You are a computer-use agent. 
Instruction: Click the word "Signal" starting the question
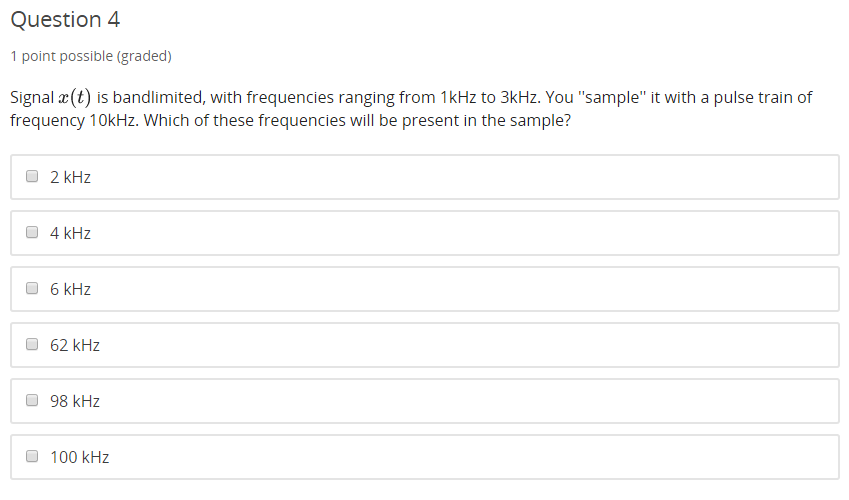(x=32, y=98)
